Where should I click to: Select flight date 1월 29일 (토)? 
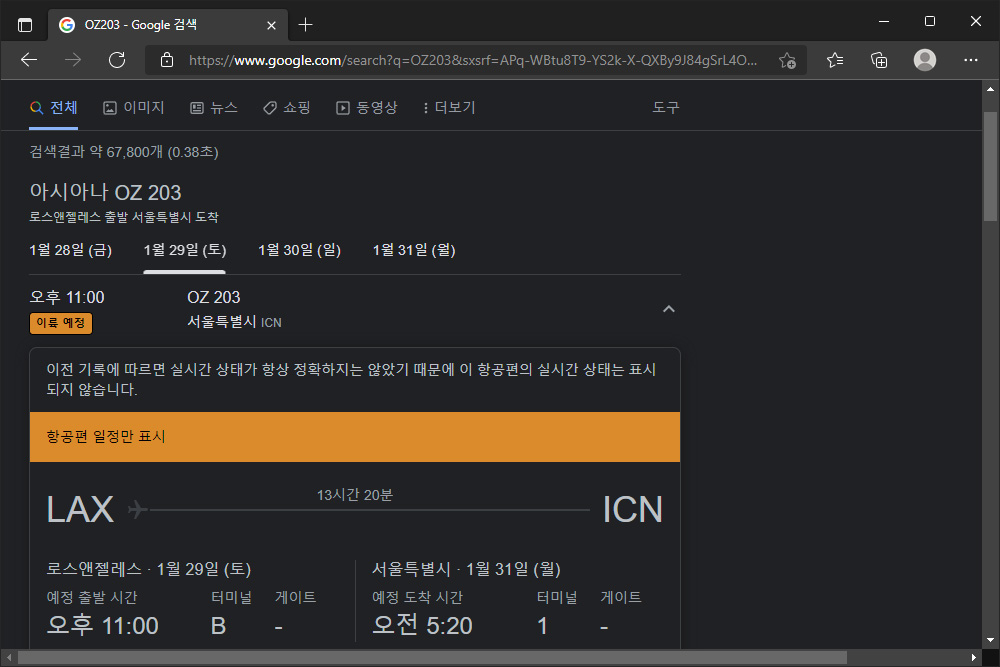(185, 250)
